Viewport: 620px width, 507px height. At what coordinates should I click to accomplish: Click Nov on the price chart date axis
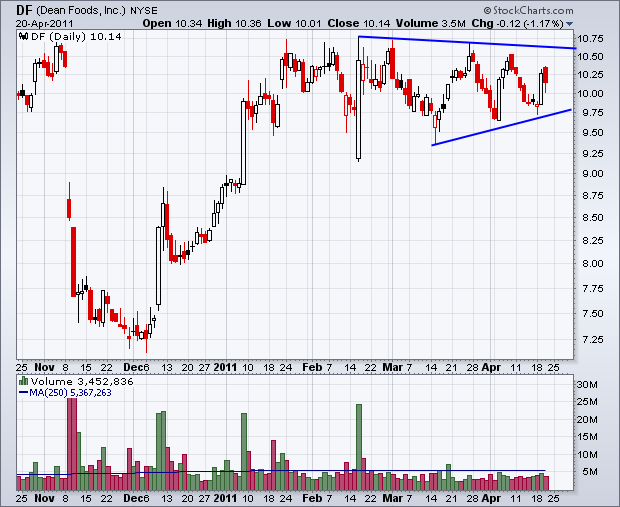(x=44, y=367)
